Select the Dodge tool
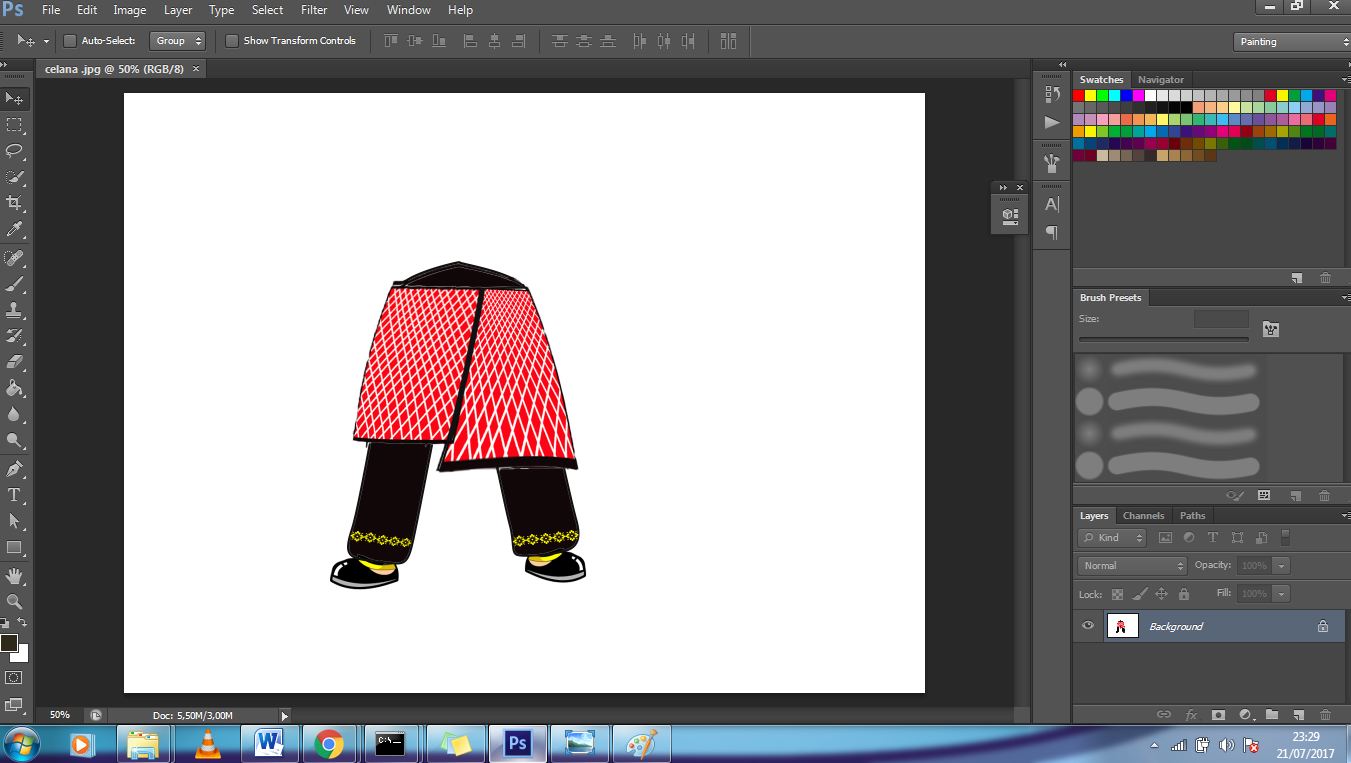The image size is (1351, 763). [x=15, y=440]
